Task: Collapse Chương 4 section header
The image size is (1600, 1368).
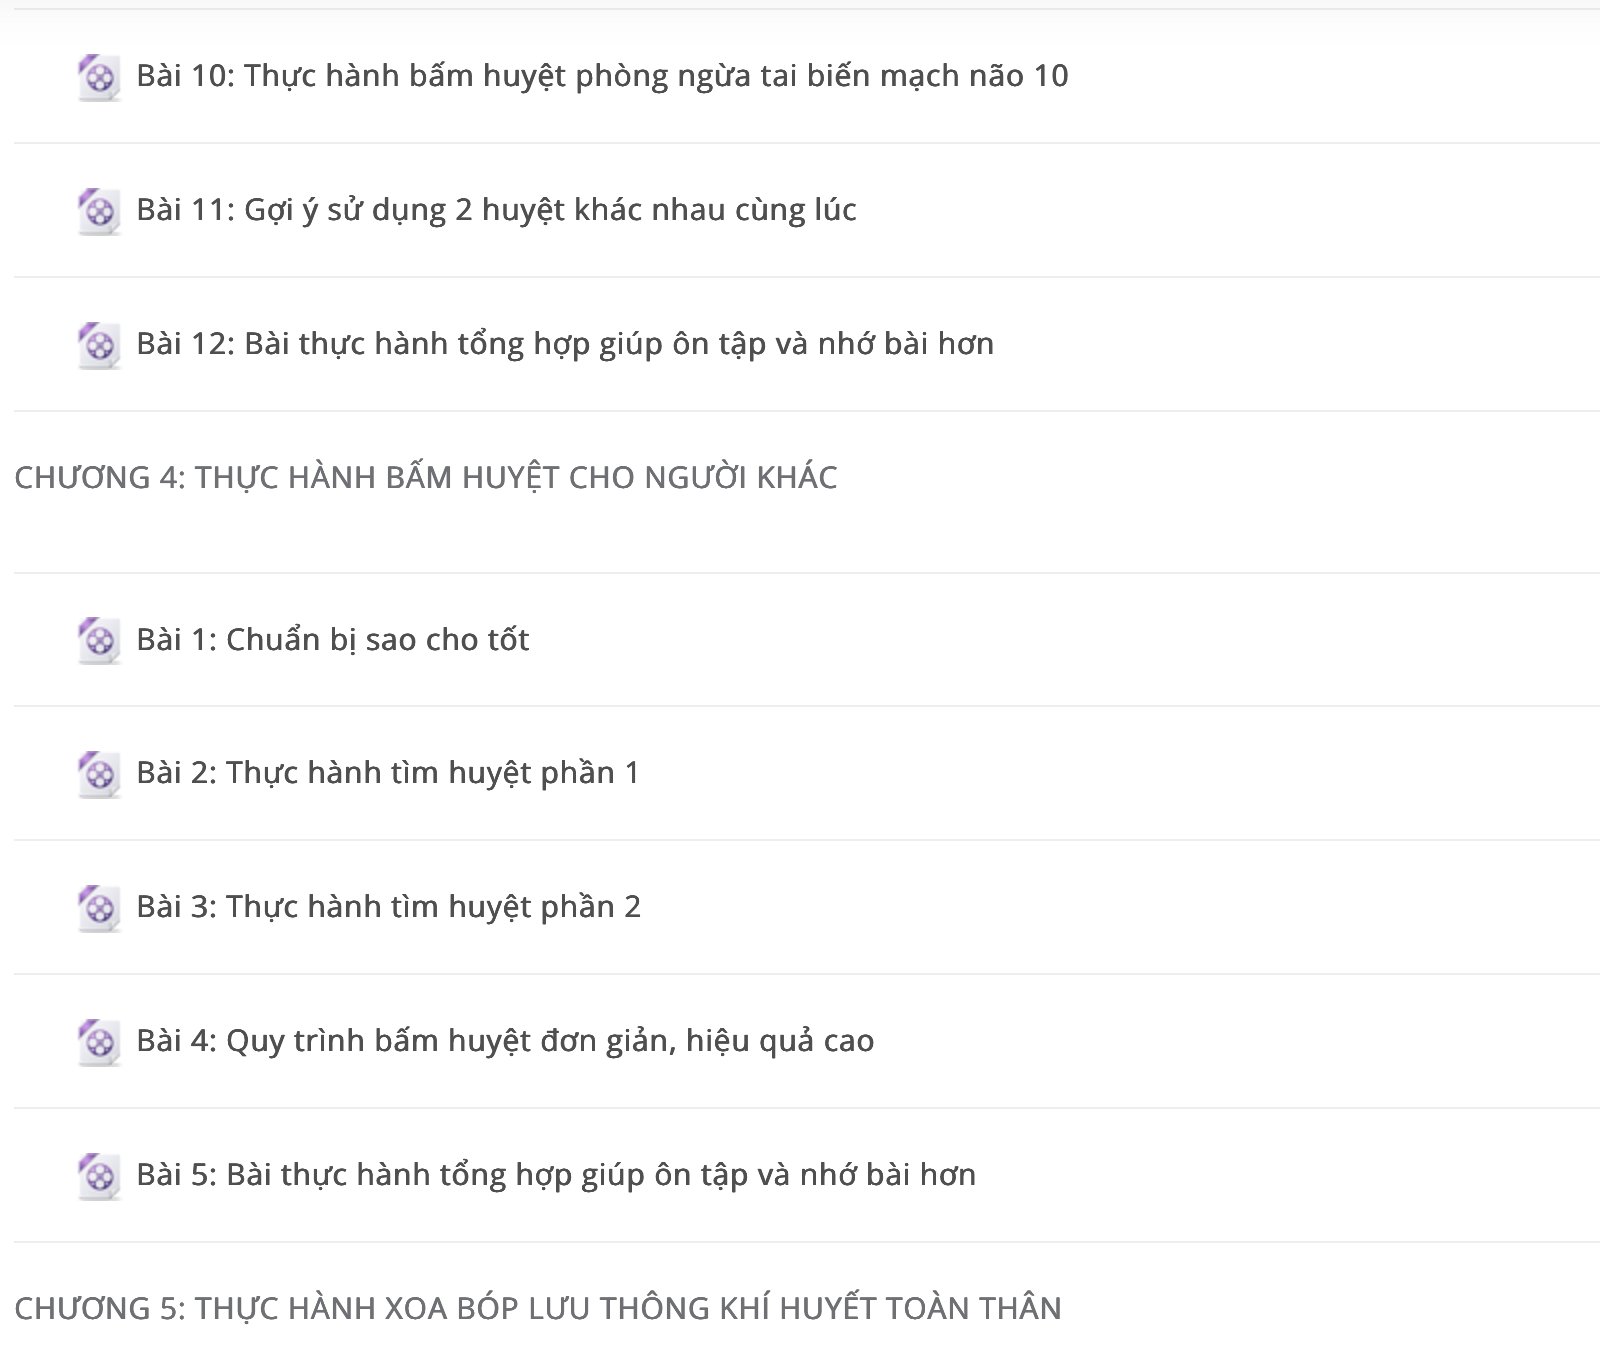Action: [426, 478]
